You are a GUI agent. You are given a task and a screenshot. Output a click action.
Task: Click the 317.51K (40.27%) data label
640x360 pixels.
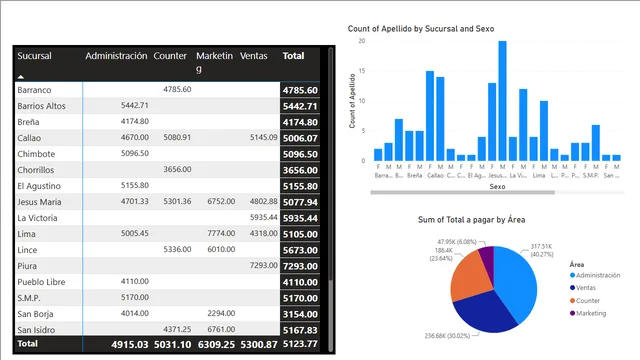click(x=542, y=250)
